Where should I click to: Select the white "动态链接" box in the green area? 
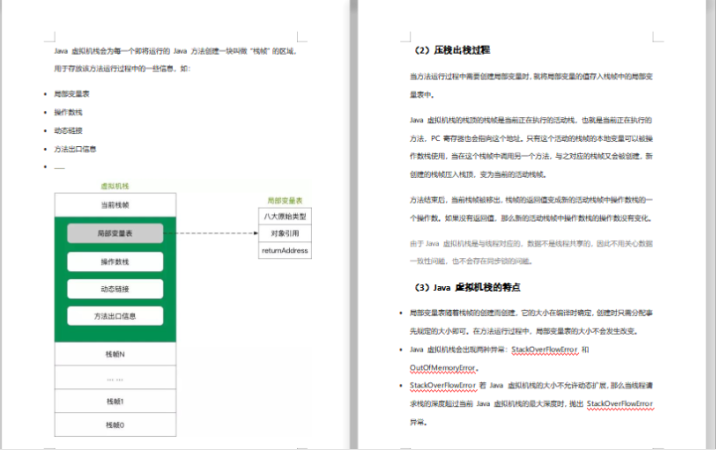(x=115, y=289)
